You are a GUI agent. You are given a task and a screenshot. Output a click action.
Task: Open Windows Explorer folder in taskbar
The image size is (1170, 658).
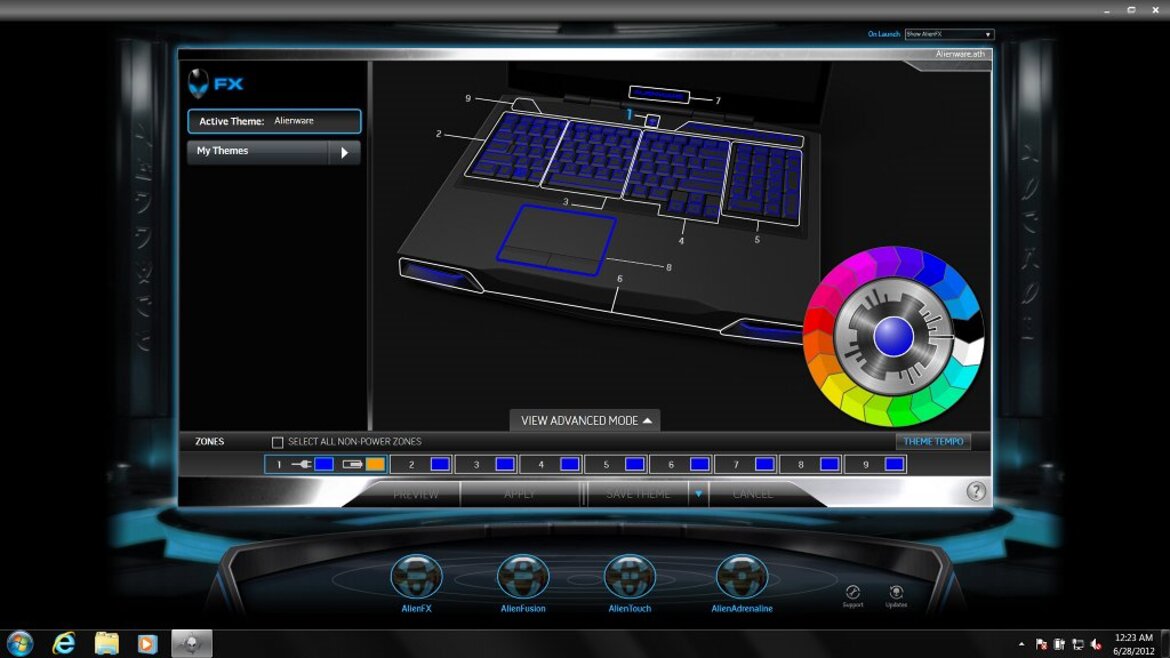[106, 643]
